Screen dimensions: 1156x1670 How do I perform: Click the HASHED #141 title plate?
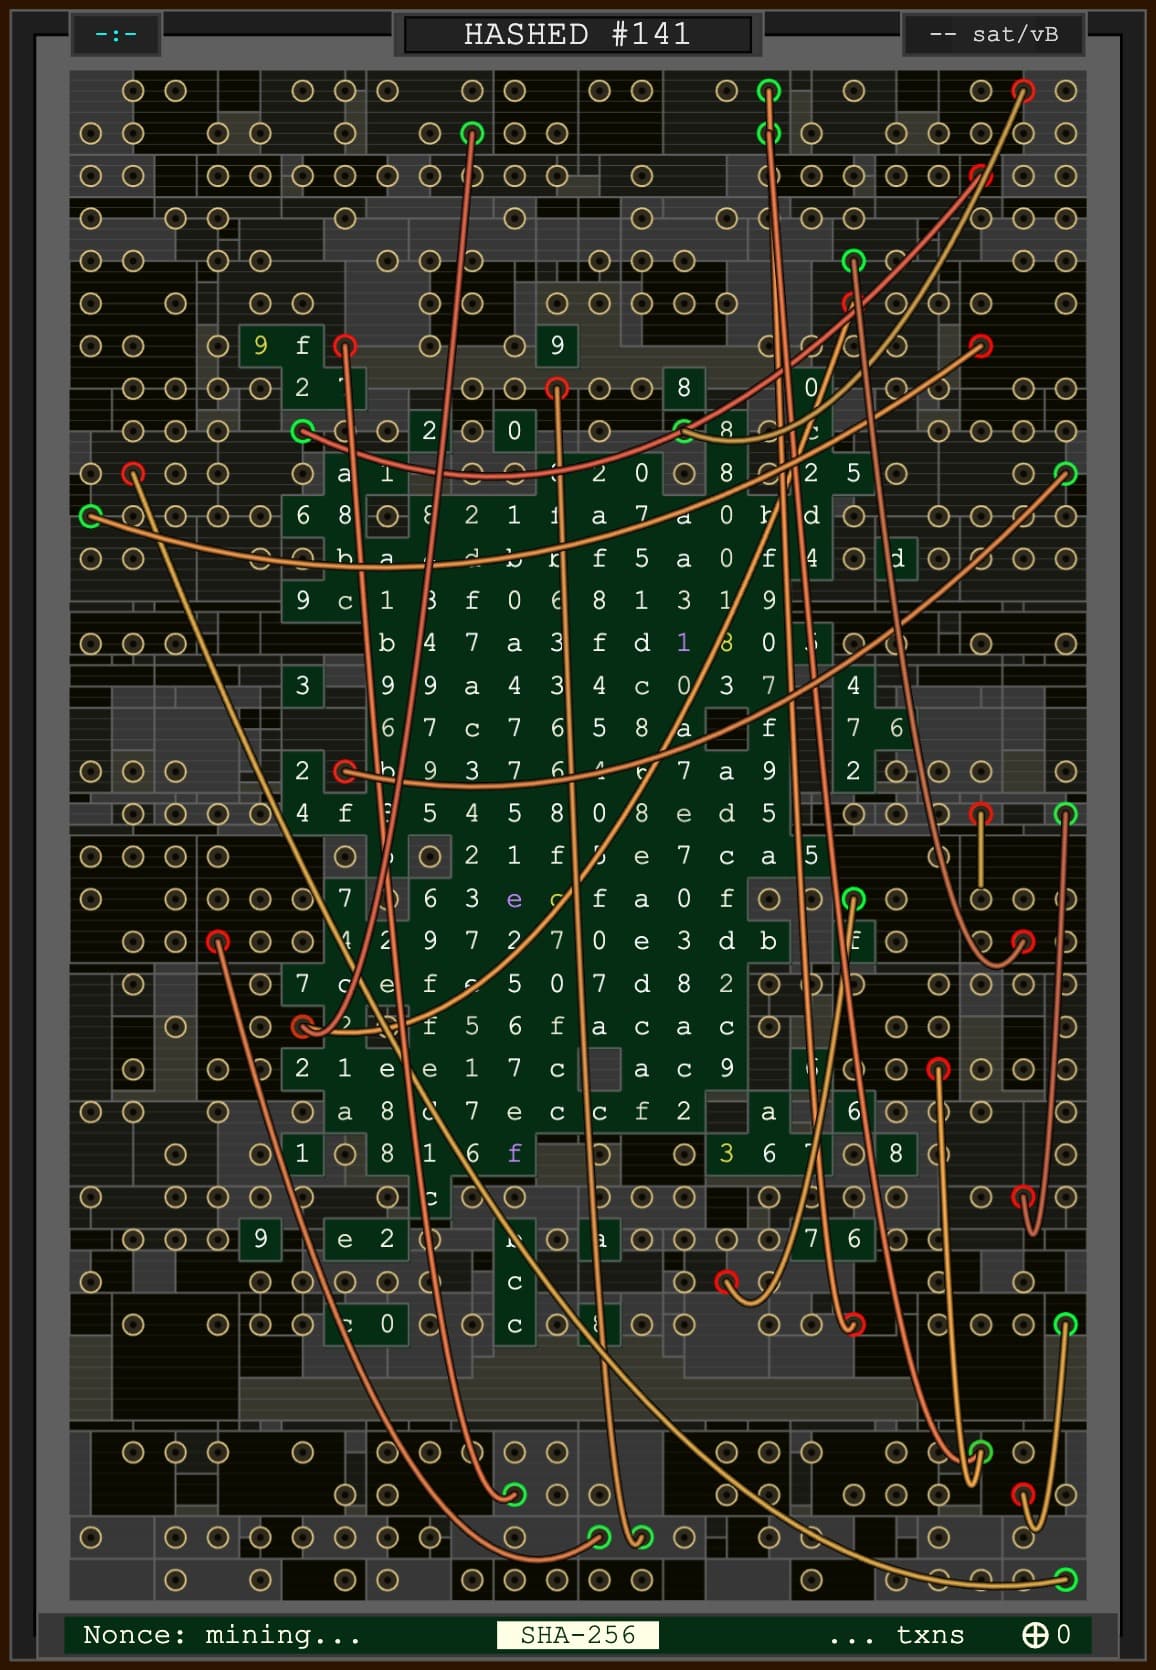click(577, 34)
